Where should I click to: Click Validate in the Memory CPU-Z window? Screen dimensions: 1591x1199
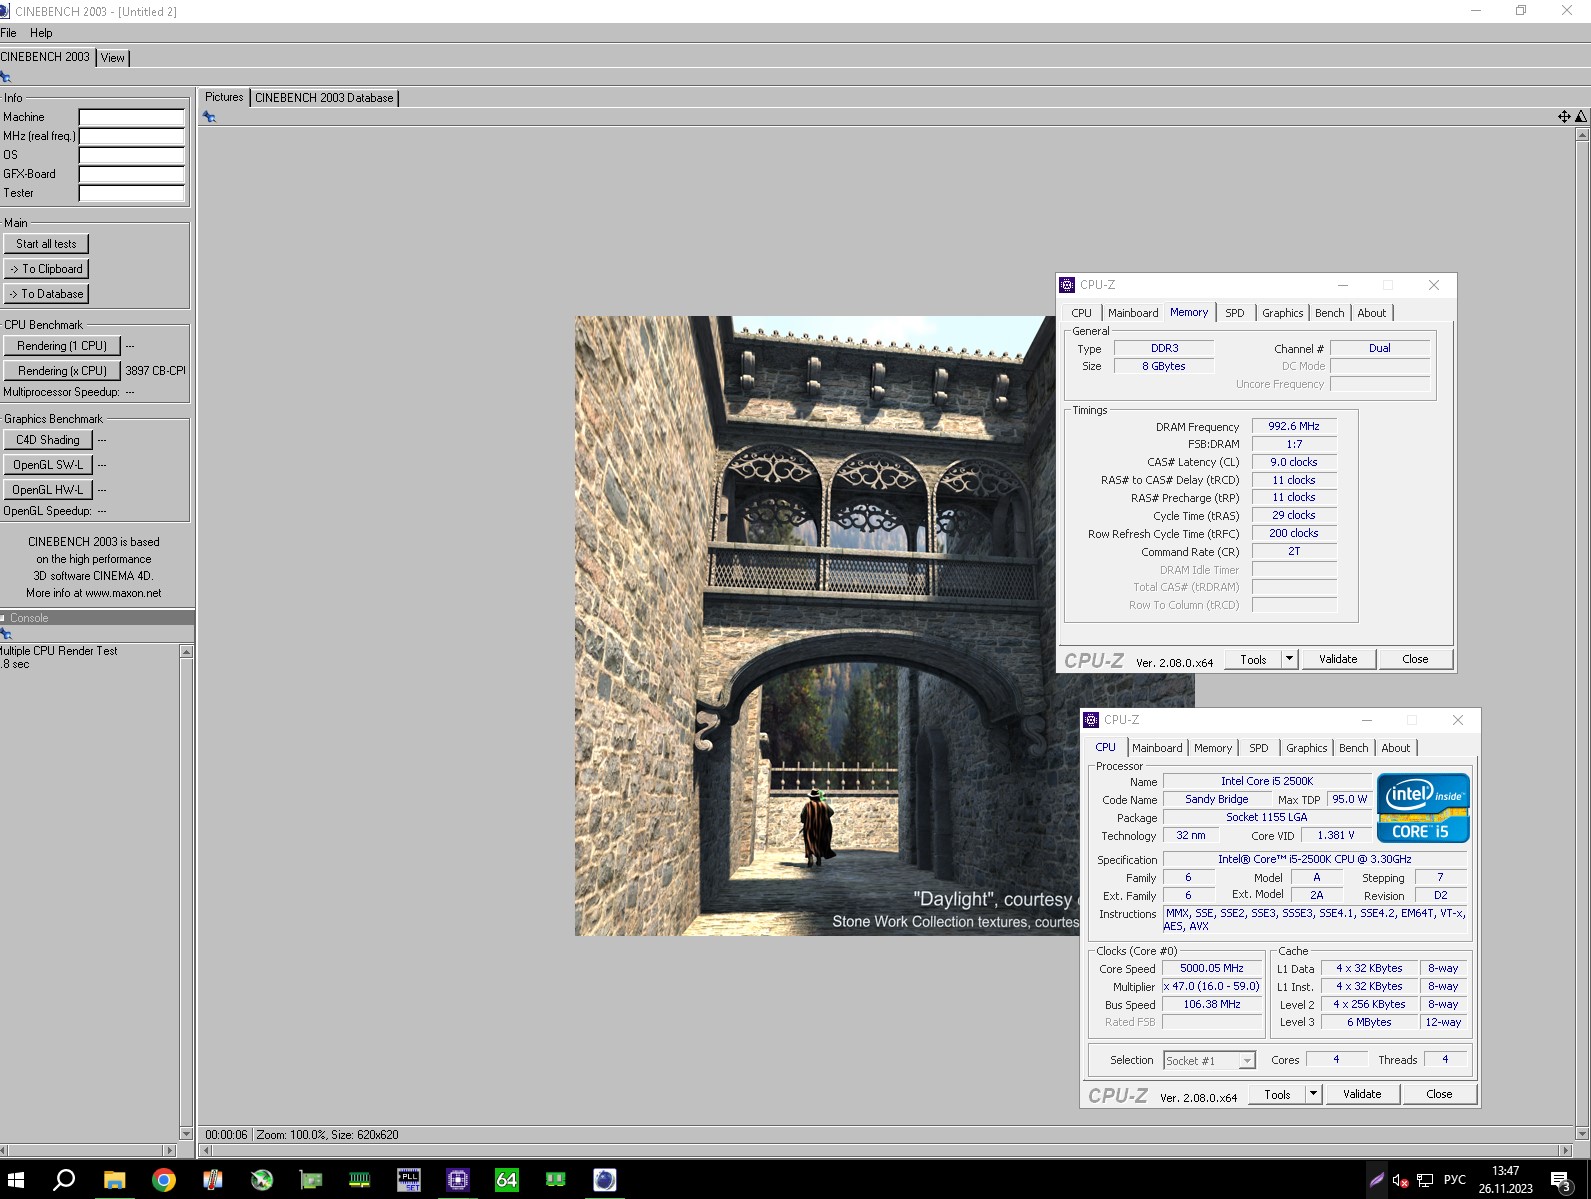click(1338, 659)
